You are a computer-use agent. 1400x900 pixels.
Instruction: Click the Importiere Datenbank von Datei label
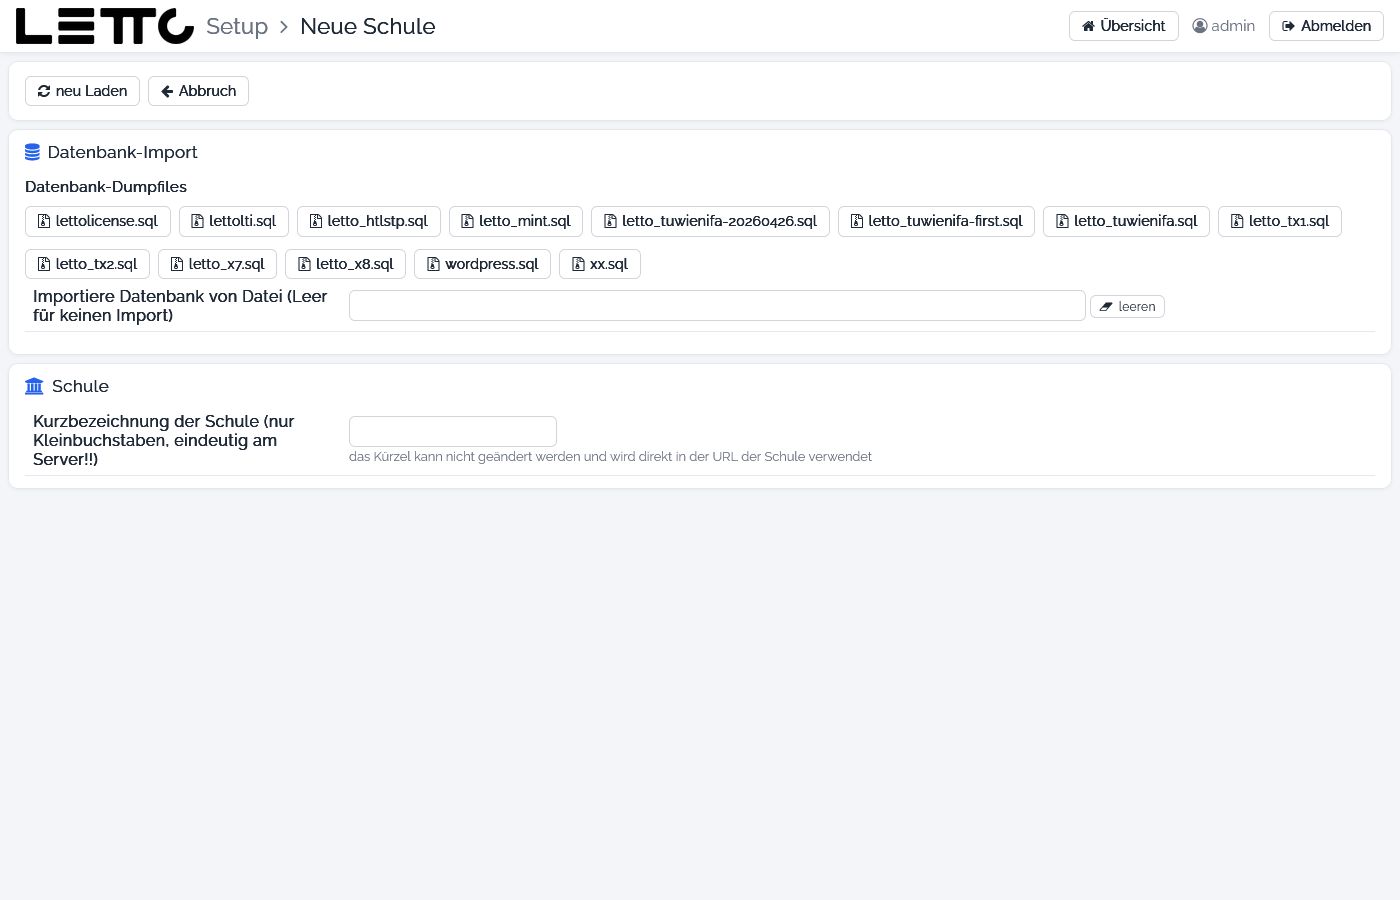pos(180,306)
